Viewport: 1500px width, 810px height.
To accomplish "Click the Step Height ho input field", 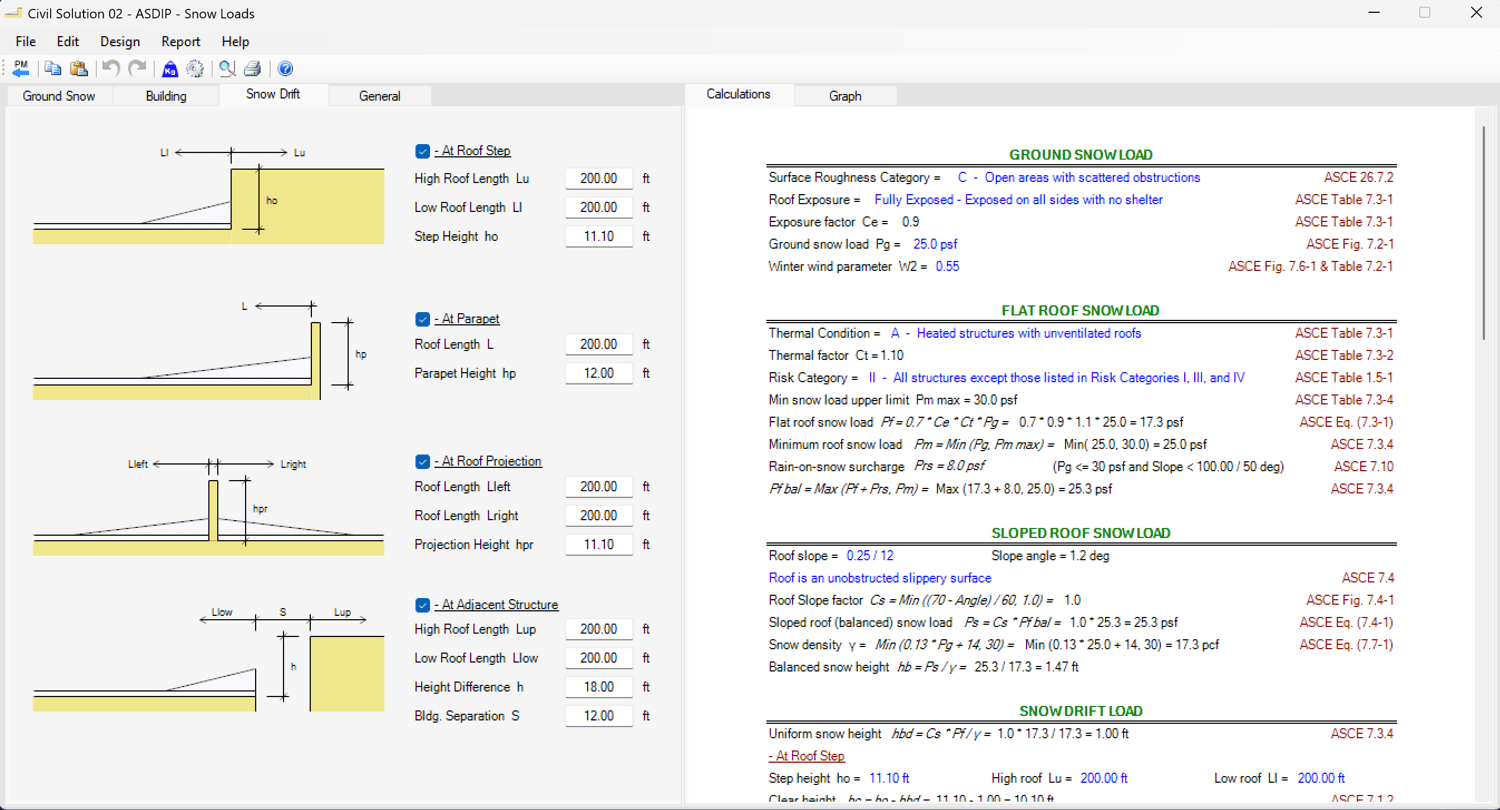I will 599,237.
